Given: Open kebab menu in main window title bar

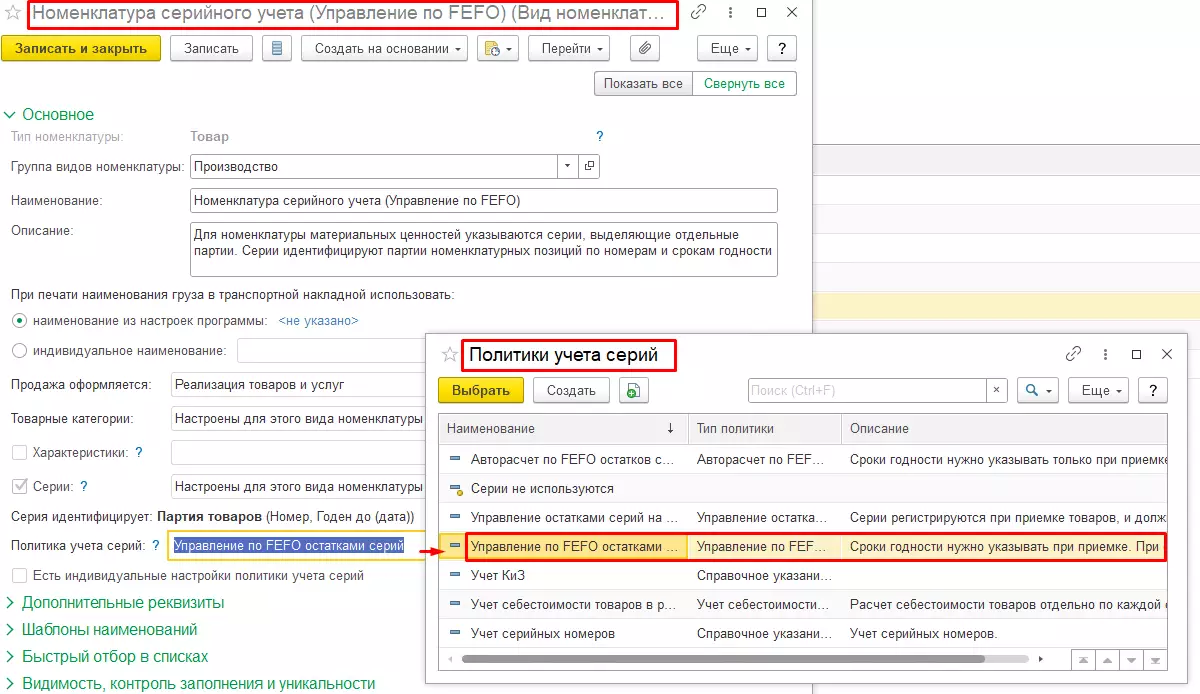Looking at the screenshot, I should coord(730,13).
